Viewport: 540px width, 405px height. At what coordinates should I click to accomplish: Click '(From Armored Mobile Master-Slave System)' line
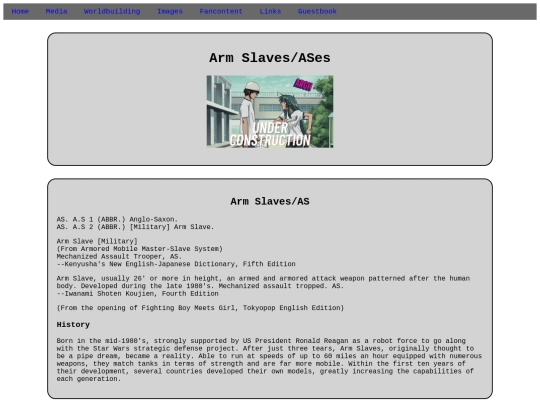tap(139, 249)
